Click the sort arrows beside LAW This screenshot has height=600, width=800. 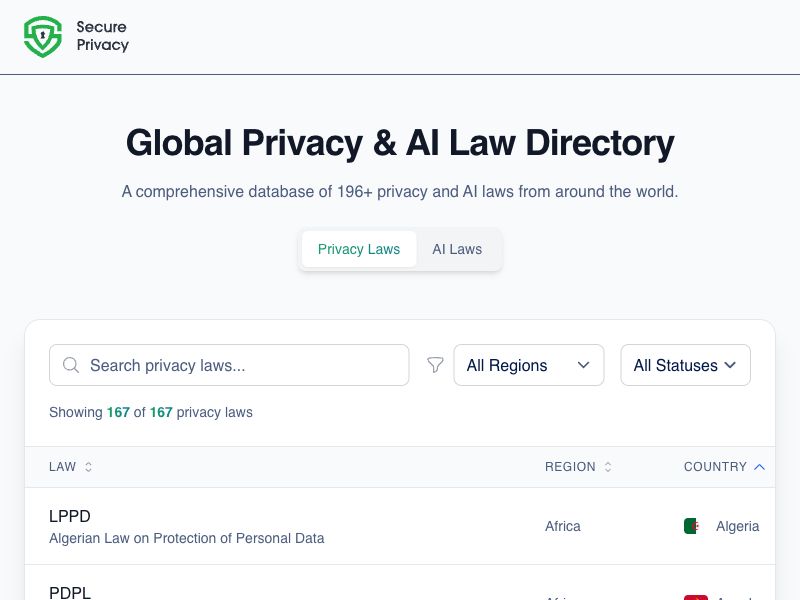click(88, 467)
